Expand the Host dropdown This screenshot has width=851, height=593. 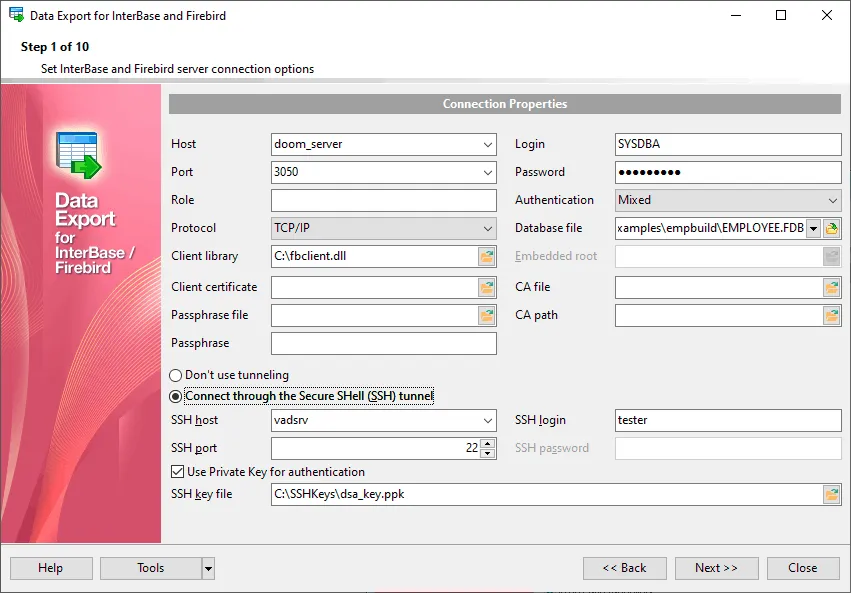[487, 144]
